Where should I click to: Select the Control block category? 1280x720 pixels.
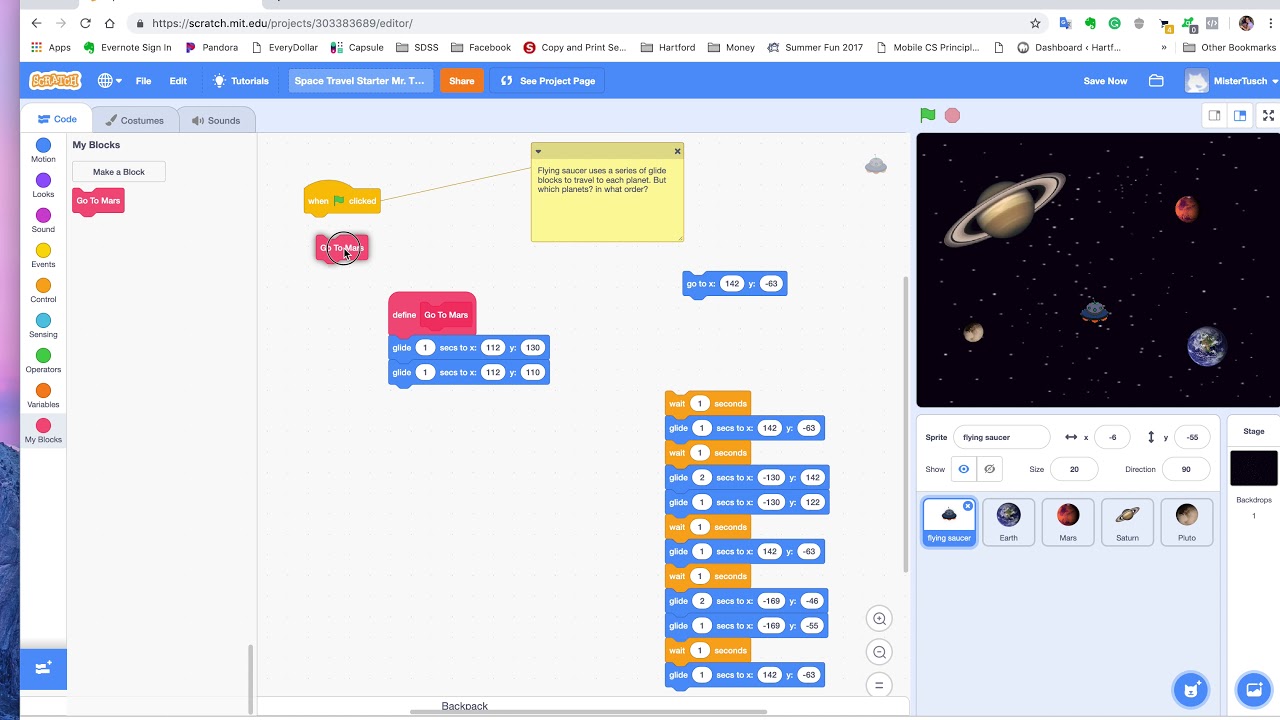43,291
